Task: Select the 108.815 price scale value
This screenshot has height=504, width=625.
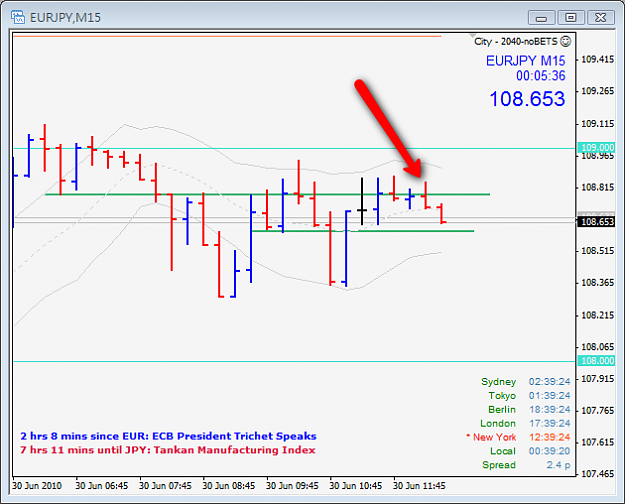Action: [597, 187]
